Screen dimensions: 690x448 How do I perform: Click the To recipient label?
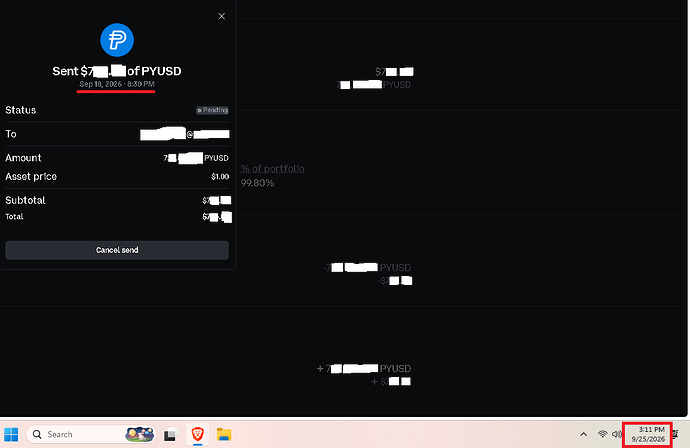pyautogui.click(x=11, y=134)
